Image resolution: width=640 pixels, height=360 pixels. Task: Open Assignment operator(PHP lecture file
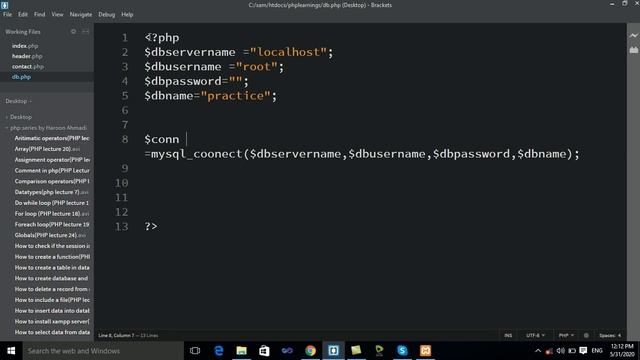tap(52, 160)
